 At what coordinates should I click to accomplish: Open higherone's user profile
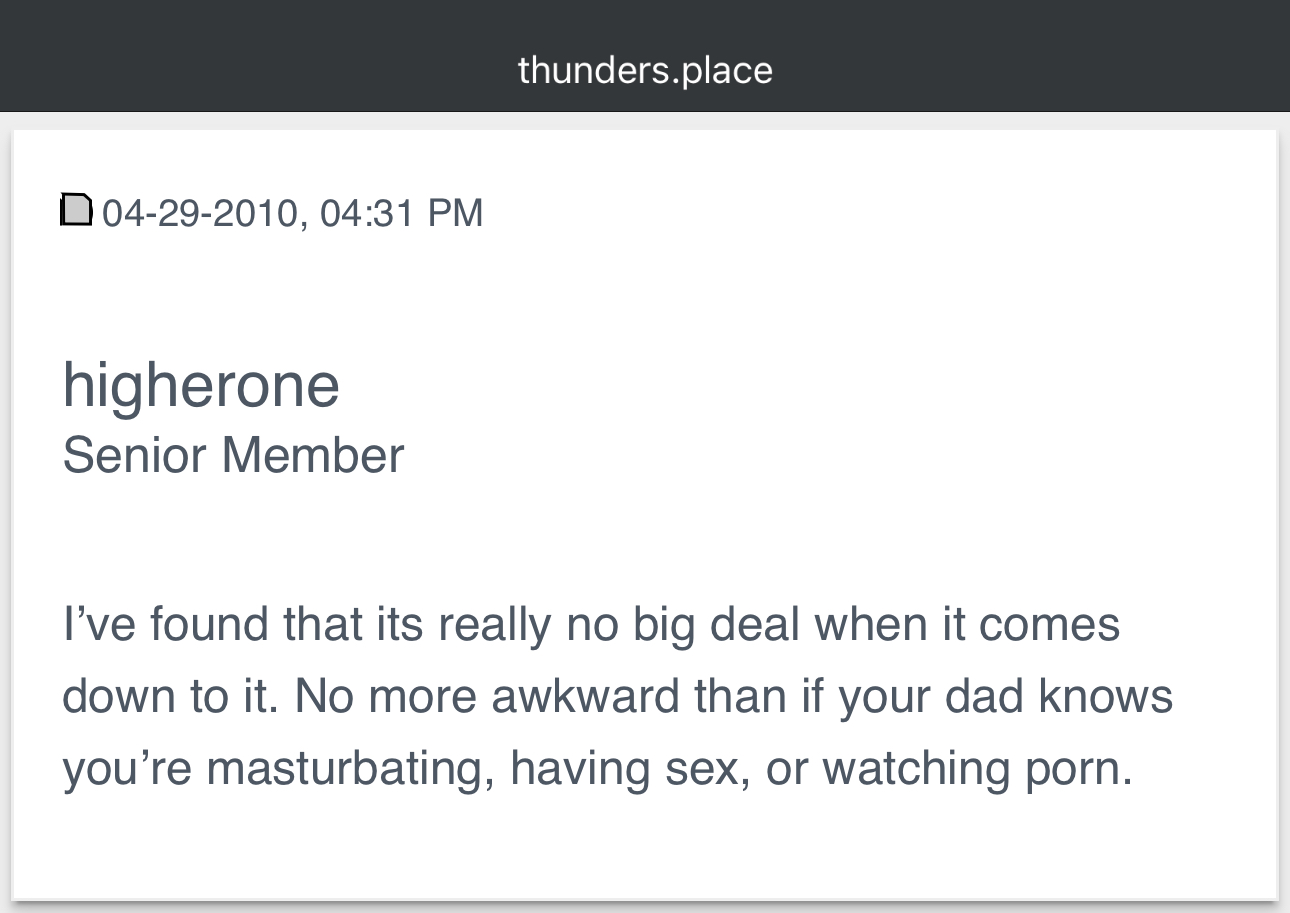(201, 385)
